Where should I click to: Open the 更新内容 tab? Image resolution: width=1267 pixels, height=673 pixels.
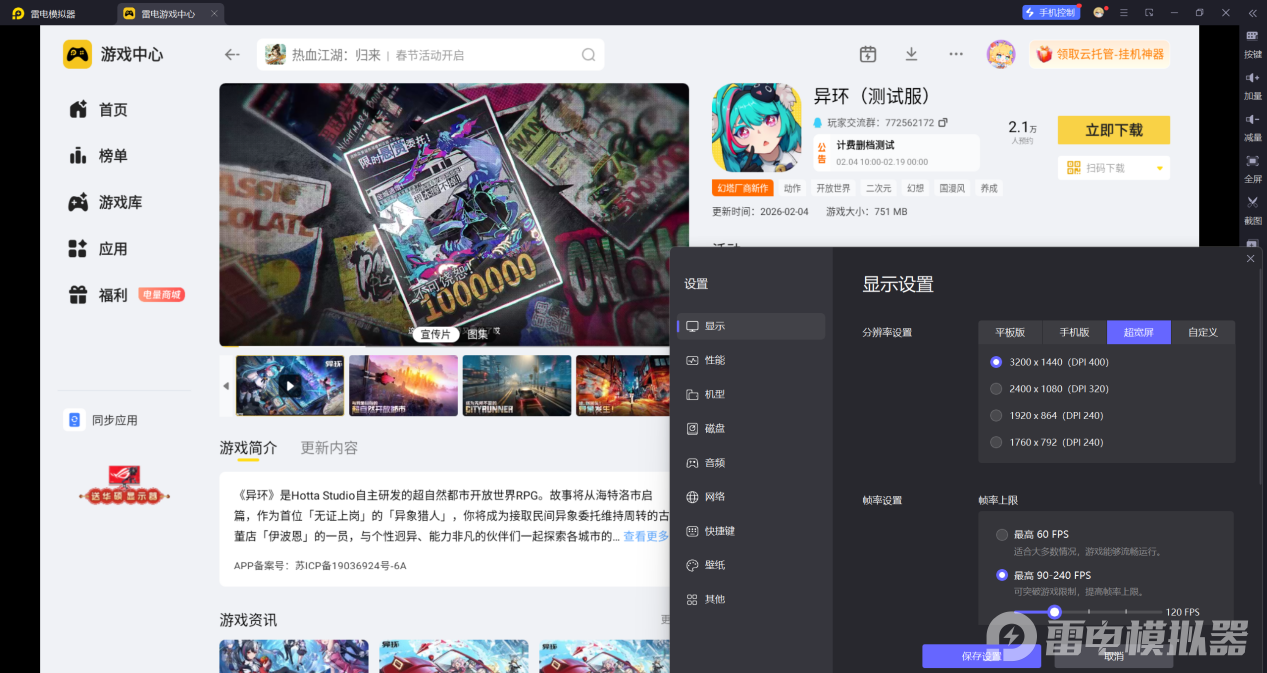tap(329, 448)
